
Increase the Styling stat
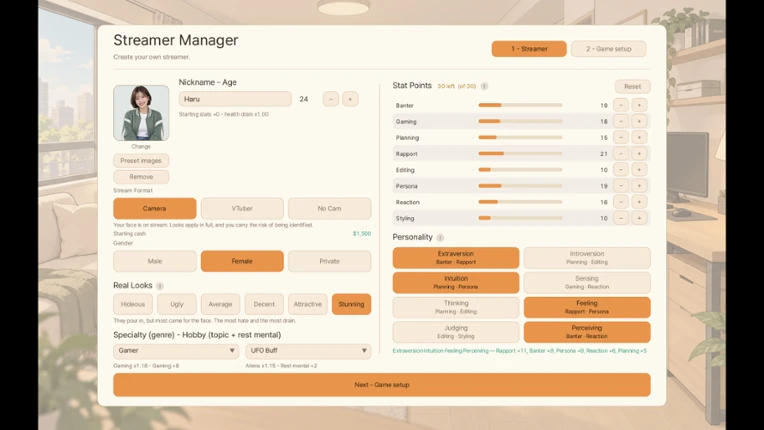(x=639, y=218)
